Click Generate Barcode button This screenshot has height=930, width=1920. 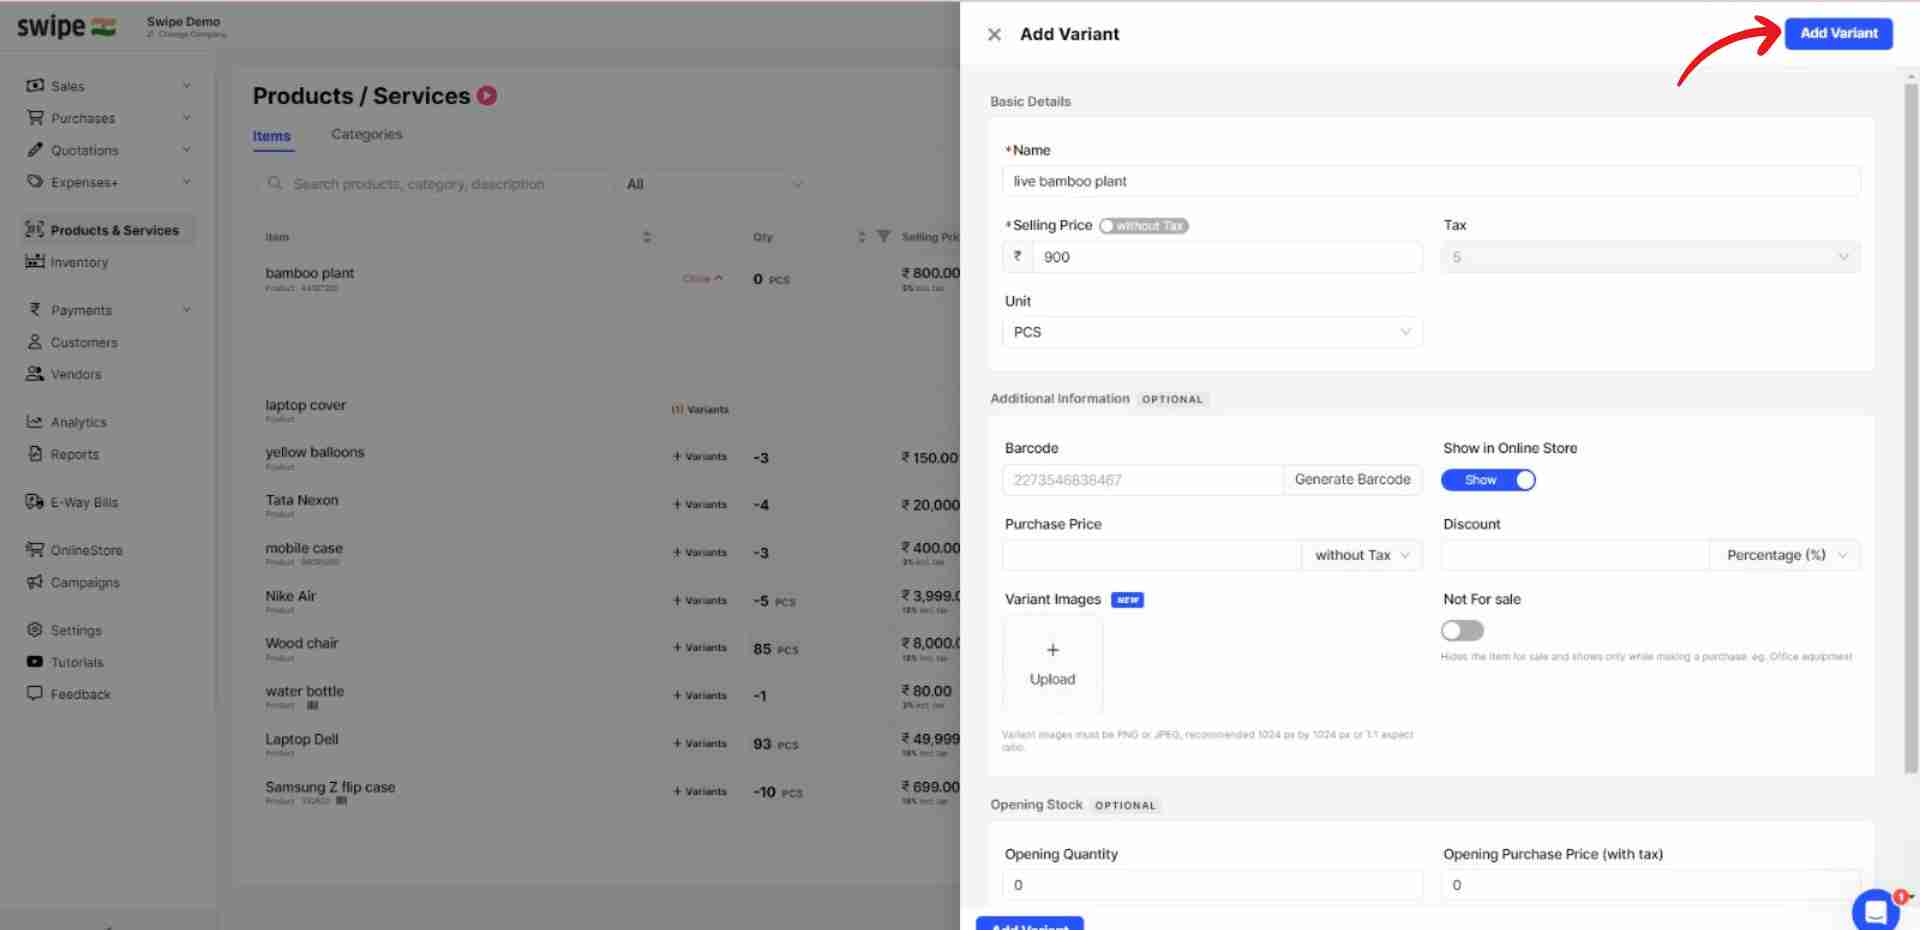[x=1352, y=480]
